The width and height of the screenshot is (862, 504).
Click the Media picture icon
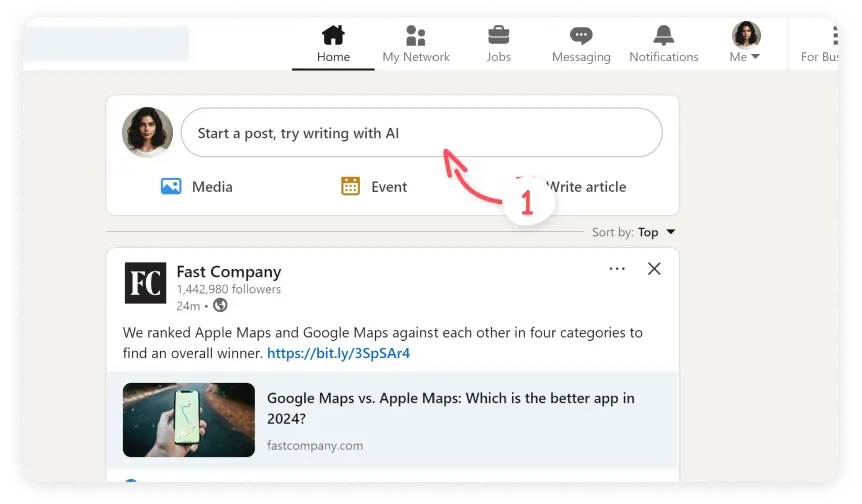[x=171, y=186]
